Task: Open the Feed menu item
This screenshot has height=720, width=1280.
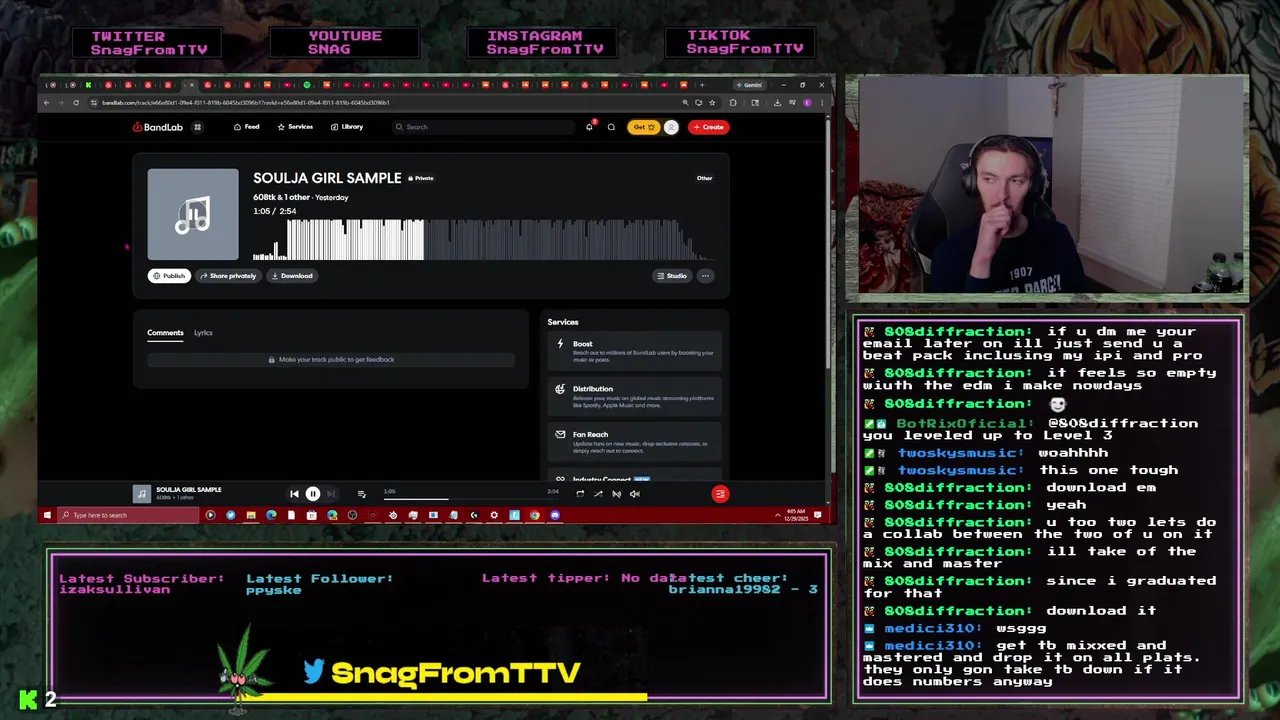Action: (x=246, y=127)
